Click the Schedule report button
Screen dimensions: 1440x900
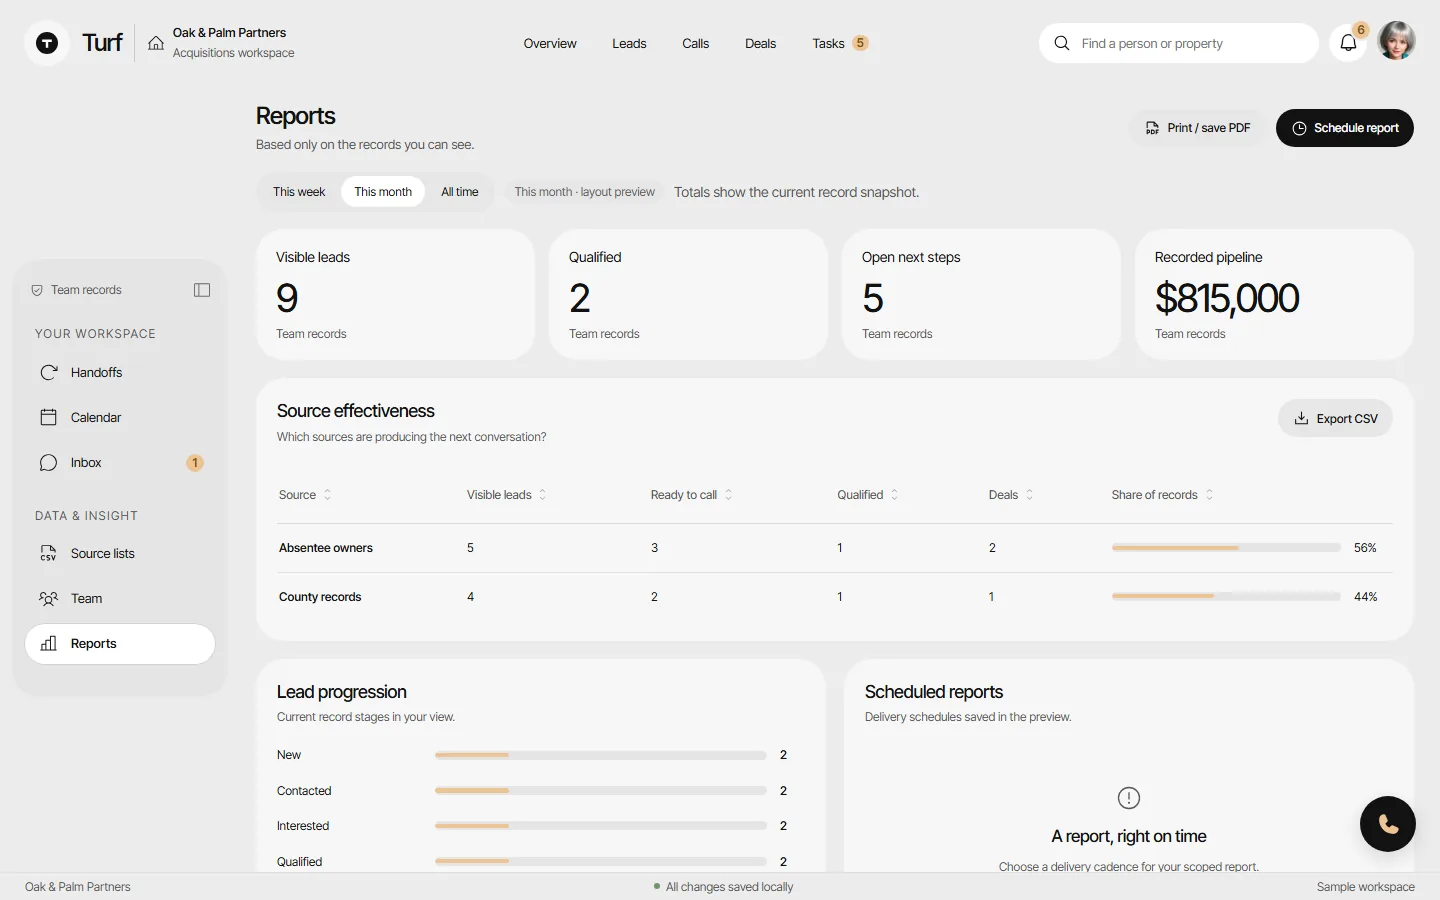[x=1345, y=128]
